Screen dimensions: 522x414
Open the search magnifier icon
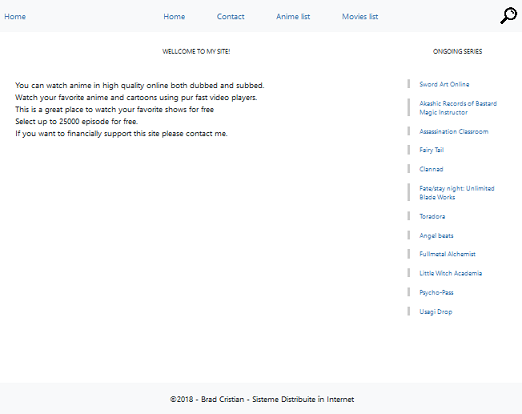point(509,16)
